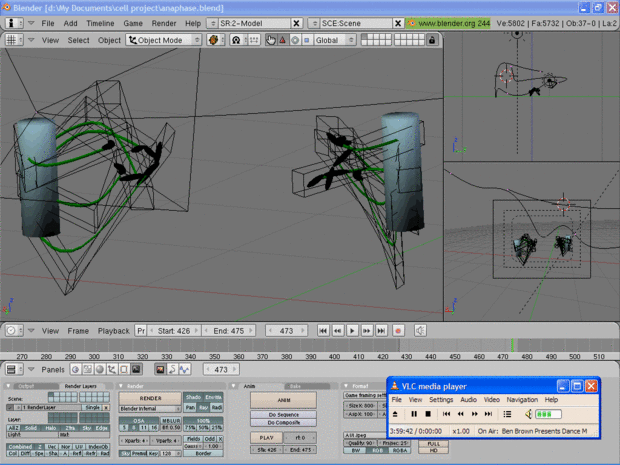This screenshot has height=465, width=620.
Task: Toggle the Ray render option
Action: click(204, 408)
